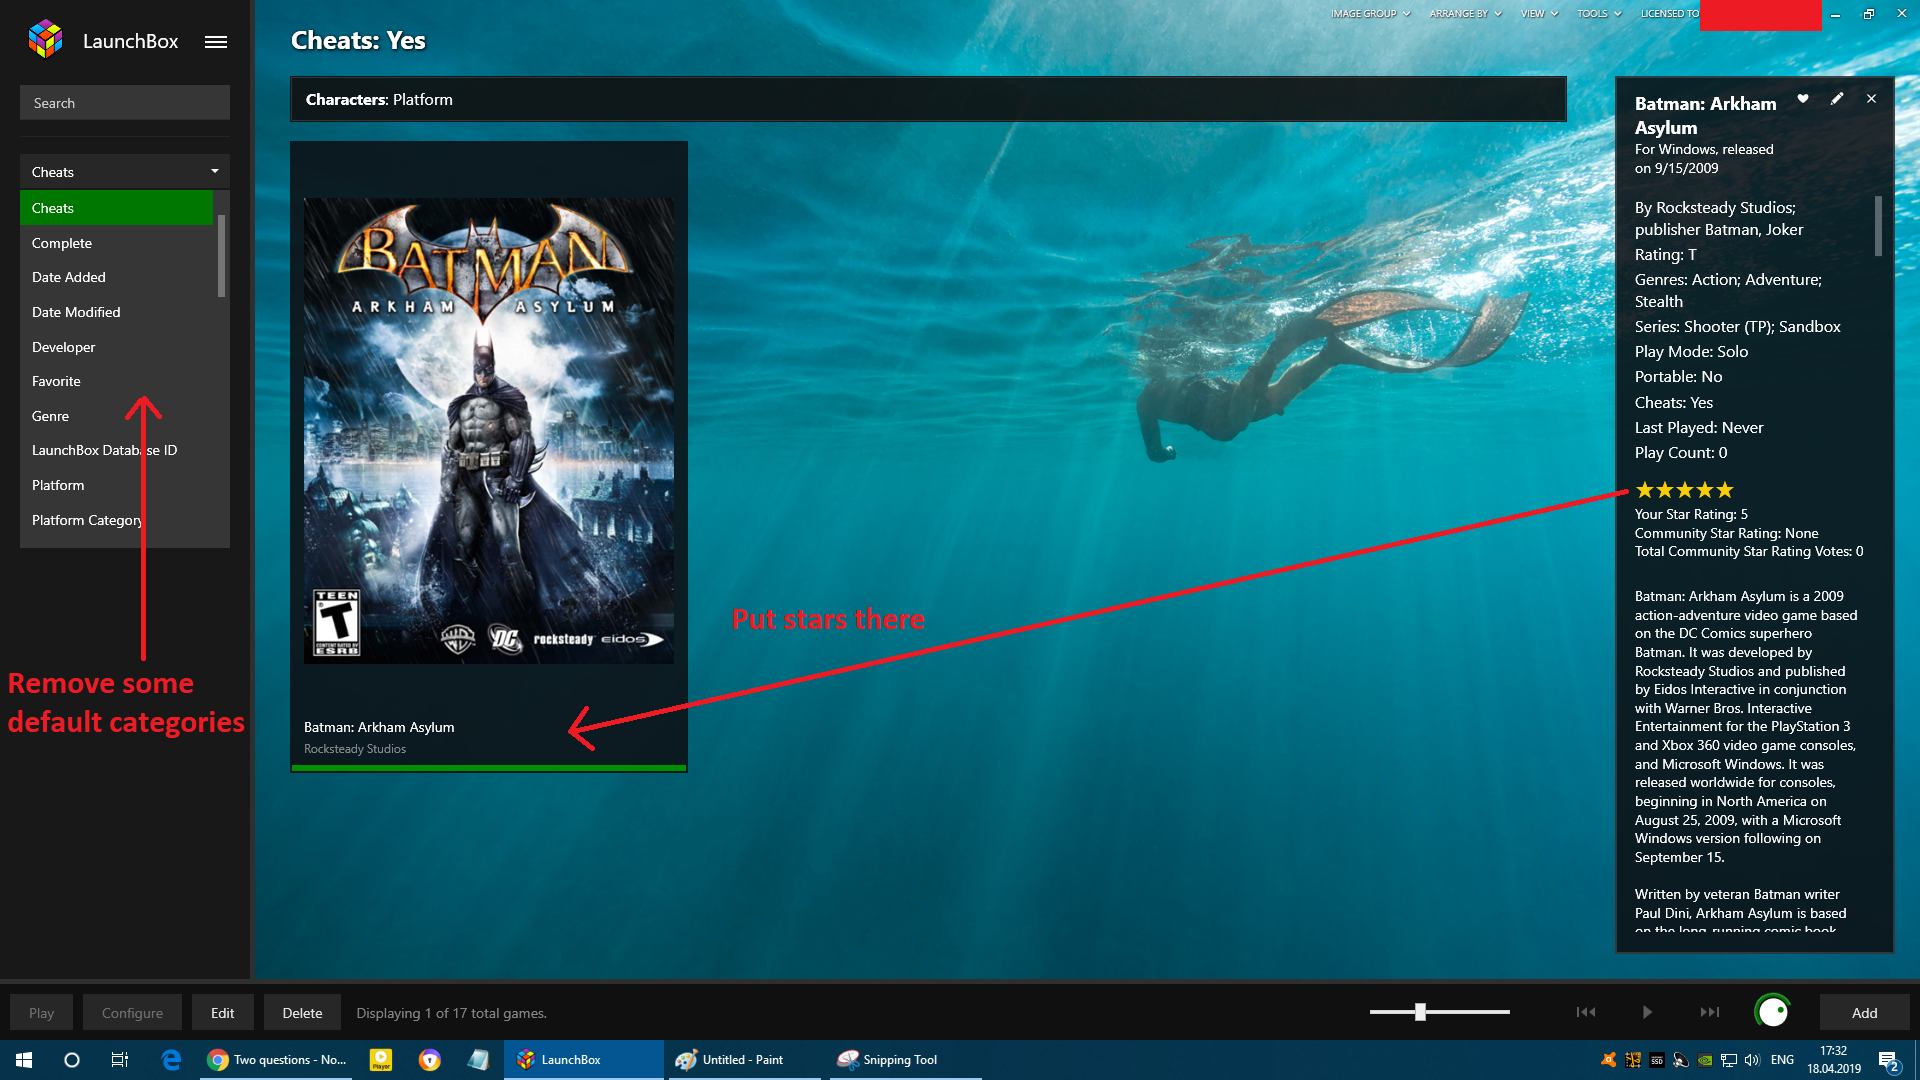Click the Delete button
This screenshot has width=1920, height=1080.
(302, 1012)
